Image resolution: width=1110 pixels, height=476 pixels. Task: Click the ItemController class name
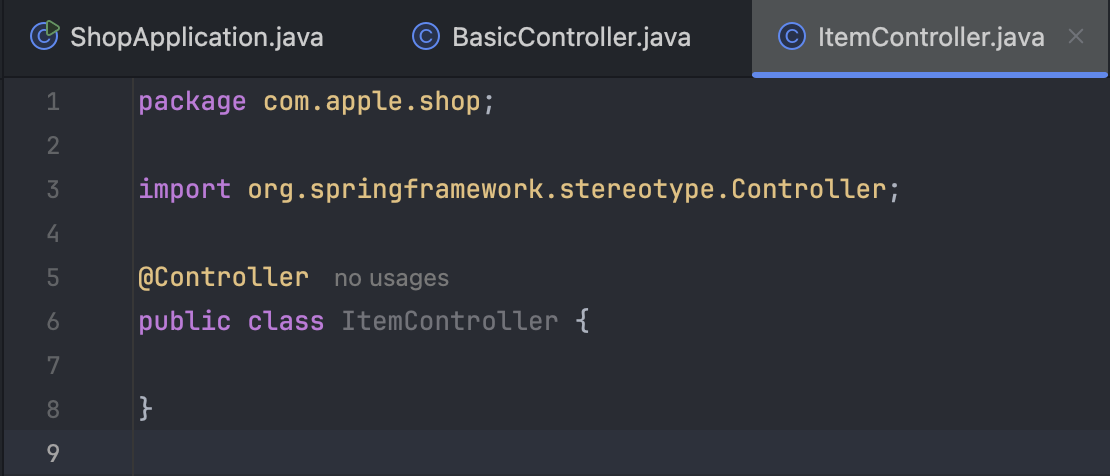point(450,322)
